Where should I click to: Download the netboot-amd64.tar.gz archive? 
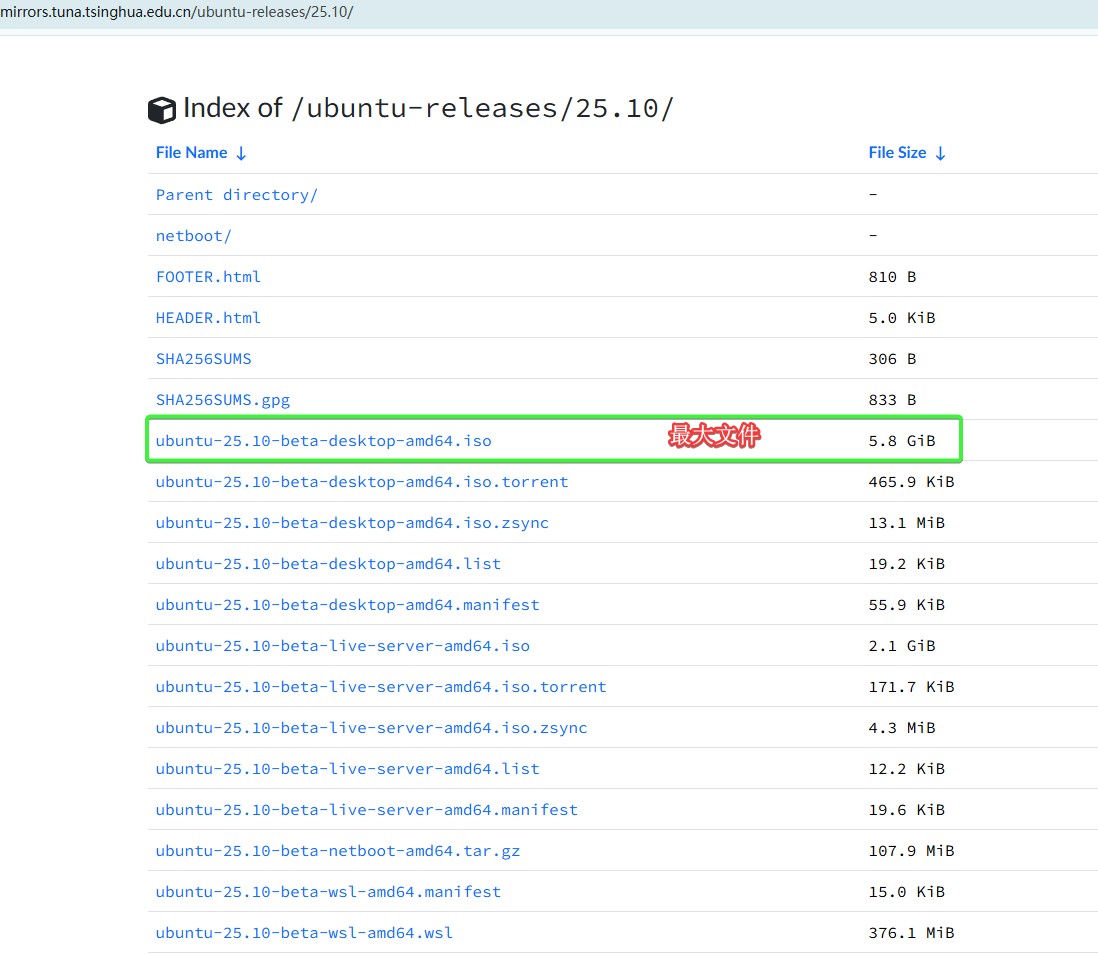(x=337, y=851)
